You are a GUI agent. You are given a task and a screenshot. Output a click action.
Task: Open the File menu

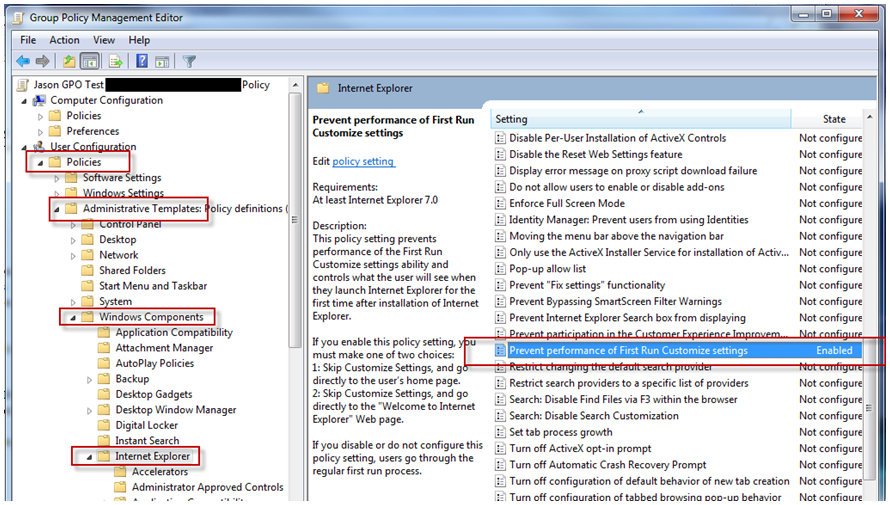[28, 40]
